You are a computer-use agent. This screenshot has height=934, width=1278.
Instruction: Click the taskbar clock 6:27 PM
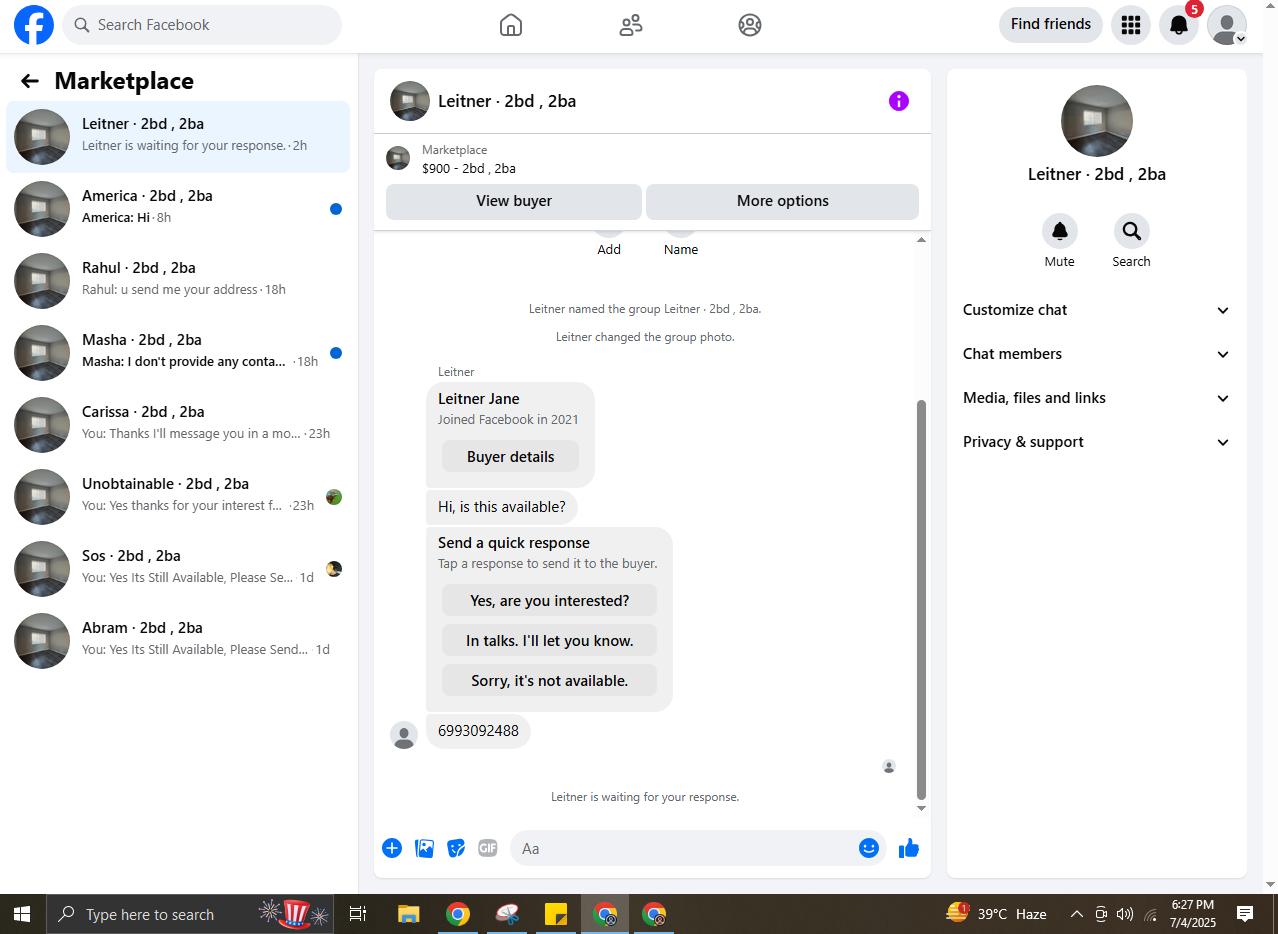tap(1192, 914)
